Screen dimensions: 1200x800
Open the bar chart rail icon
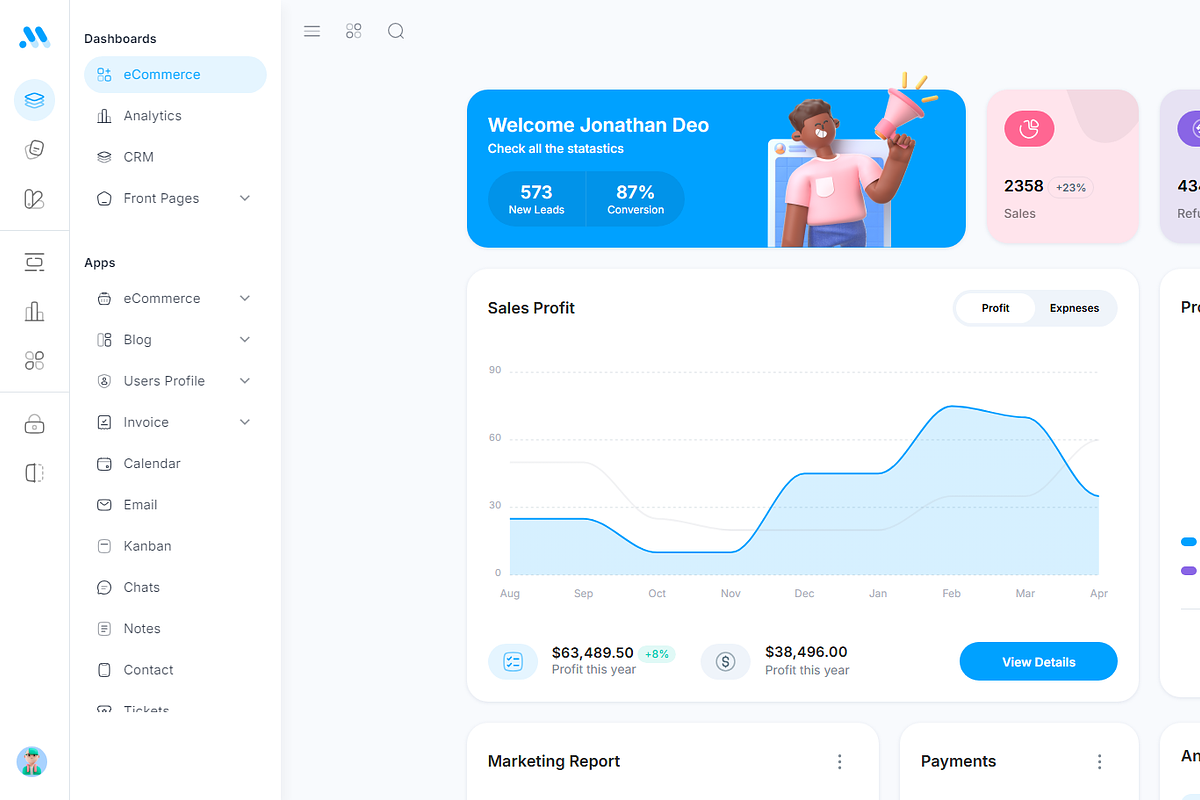(34, 312)
